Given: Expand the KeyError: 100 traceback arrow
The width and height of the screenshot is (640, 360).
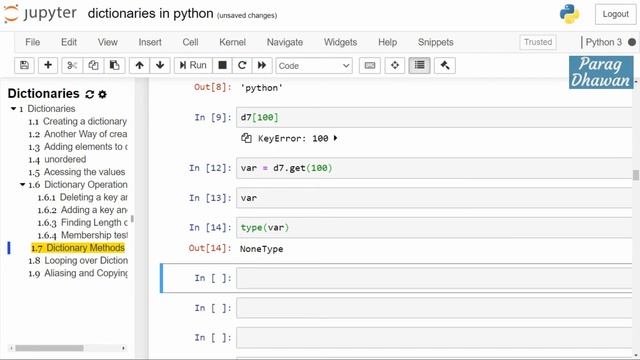Looking at the screenshot, I should [336, 138].
